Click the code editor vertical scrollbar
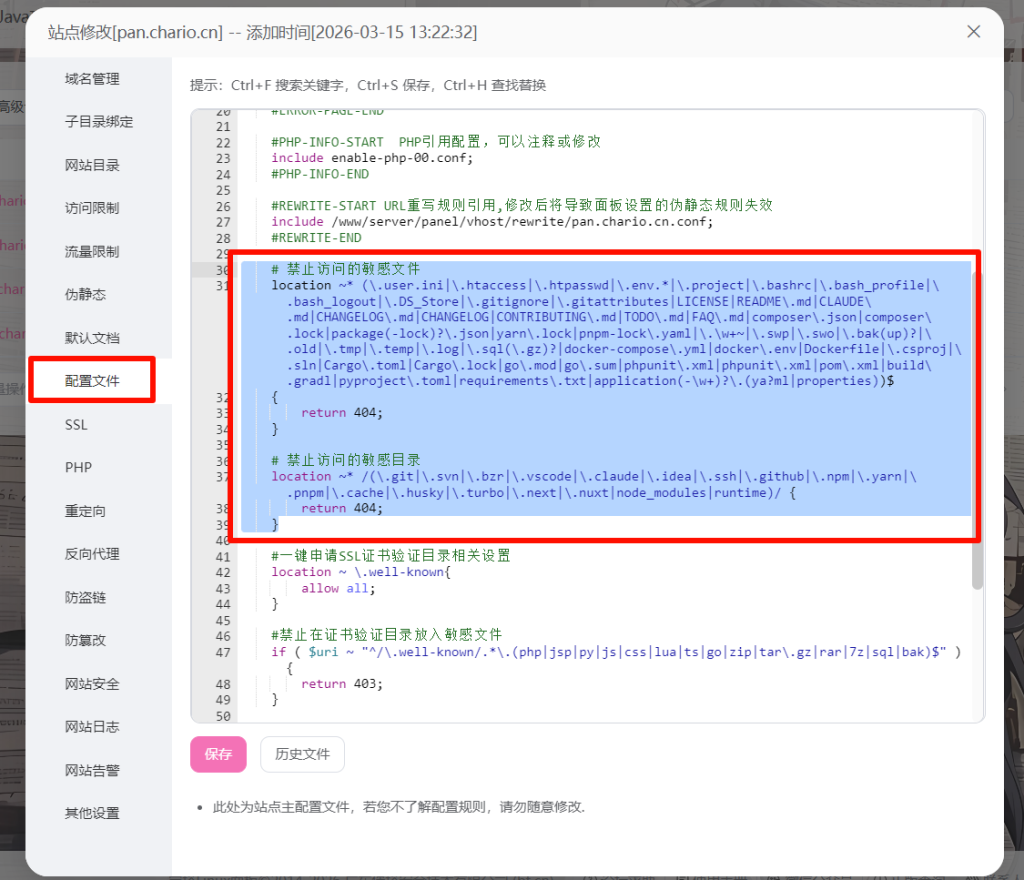This screenshot has width=1024, height=880. pos(977,420)
